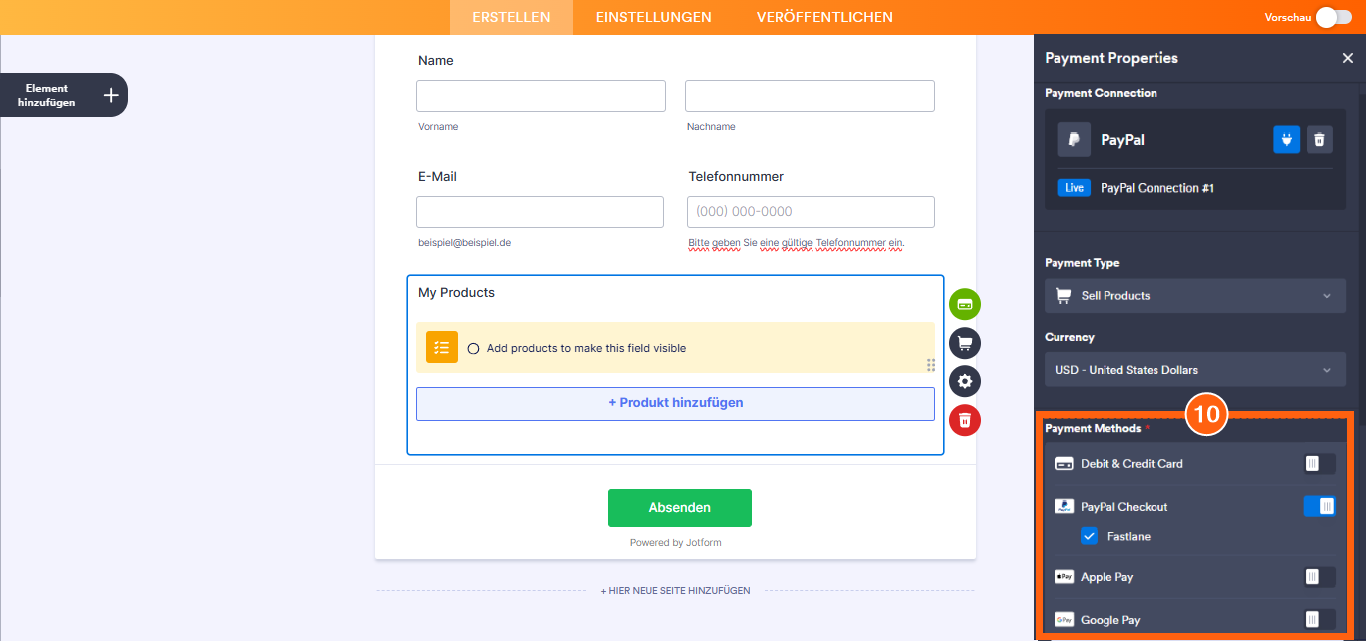This screenshot has height=641, width=1366.
Task: Click the green Absenden button
Action: coord(679,507)
